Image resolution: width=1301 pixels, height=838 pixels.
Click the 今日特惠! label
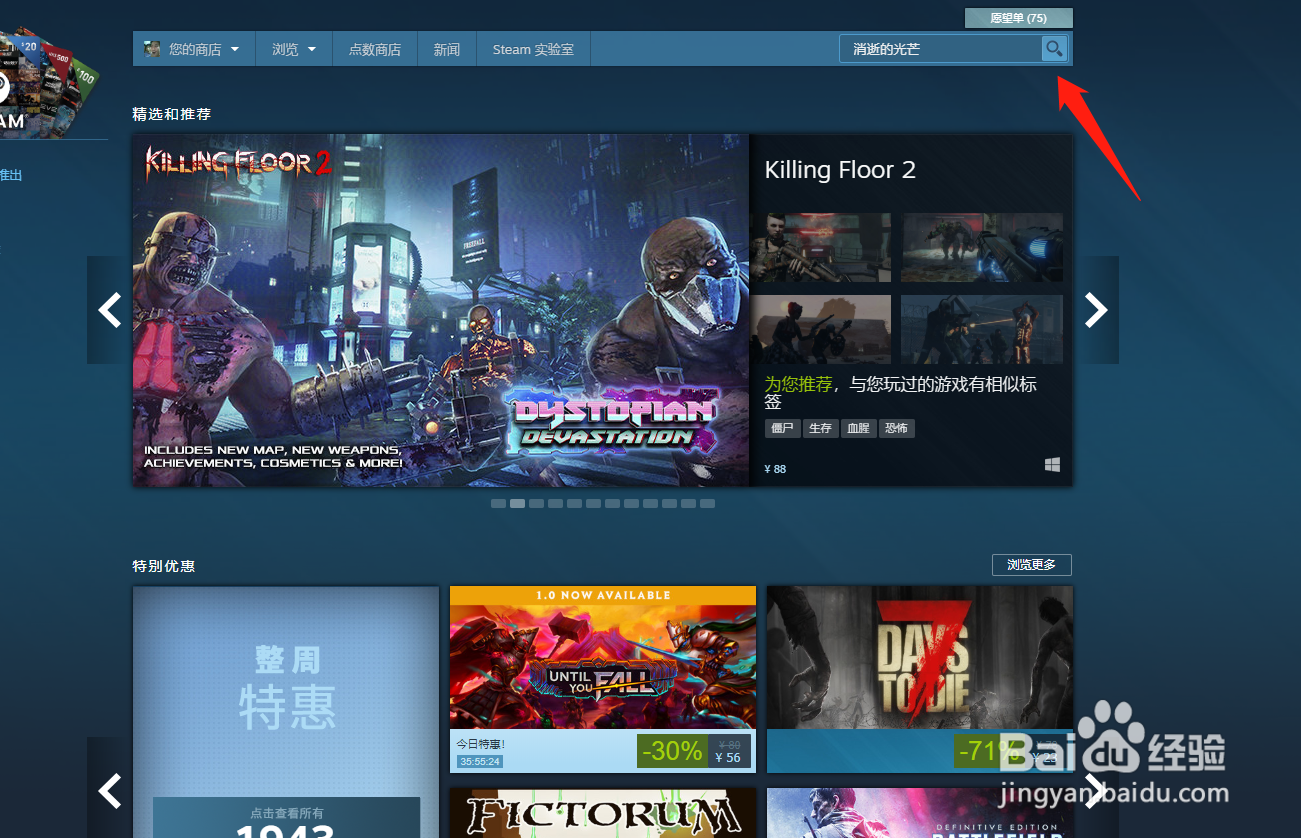tap(481, 744)
